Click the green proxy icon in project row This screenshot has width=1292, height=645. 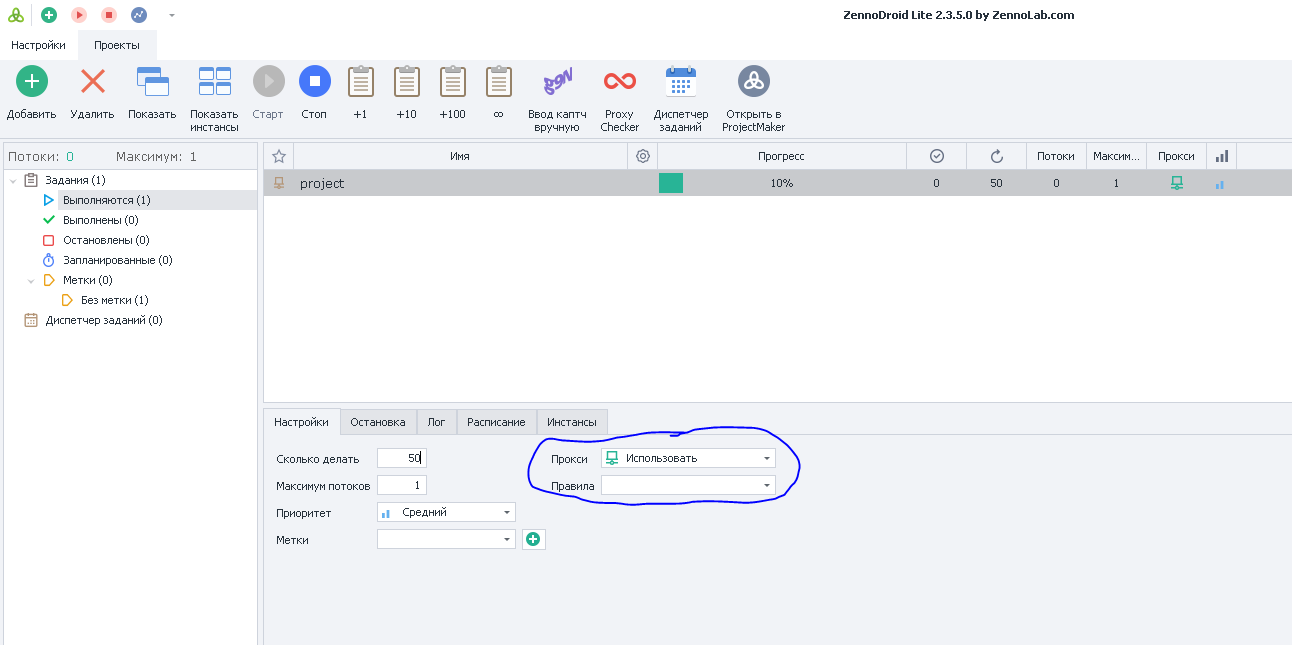coord(1177,183)
